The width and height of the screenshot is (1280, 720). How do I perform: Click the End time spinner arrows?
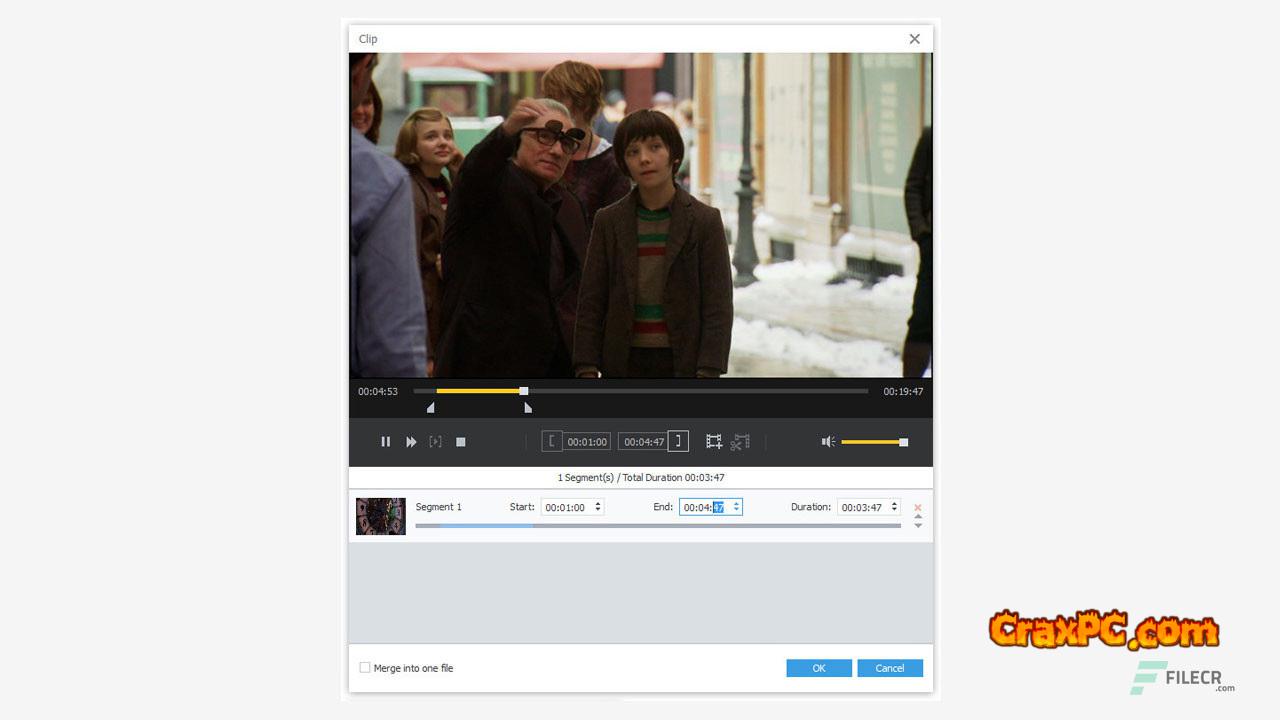click(x=736, y=507)
